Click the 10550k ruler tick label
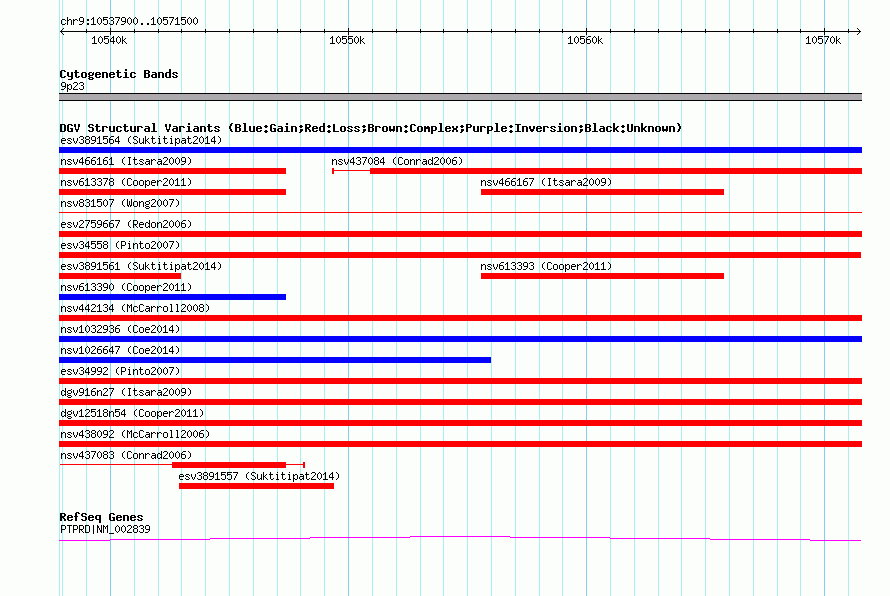The height and width of the screenshot is (596, 890). [347, 40]
